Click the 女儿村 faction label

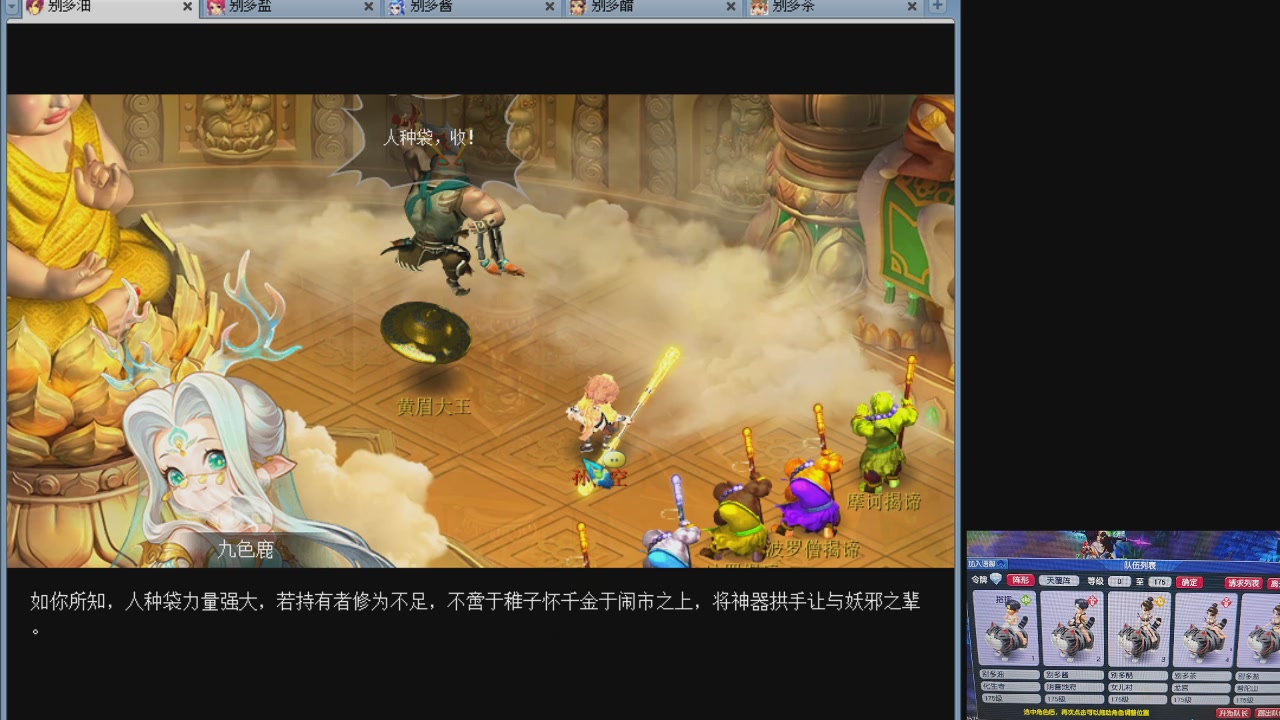[1138, 687]
